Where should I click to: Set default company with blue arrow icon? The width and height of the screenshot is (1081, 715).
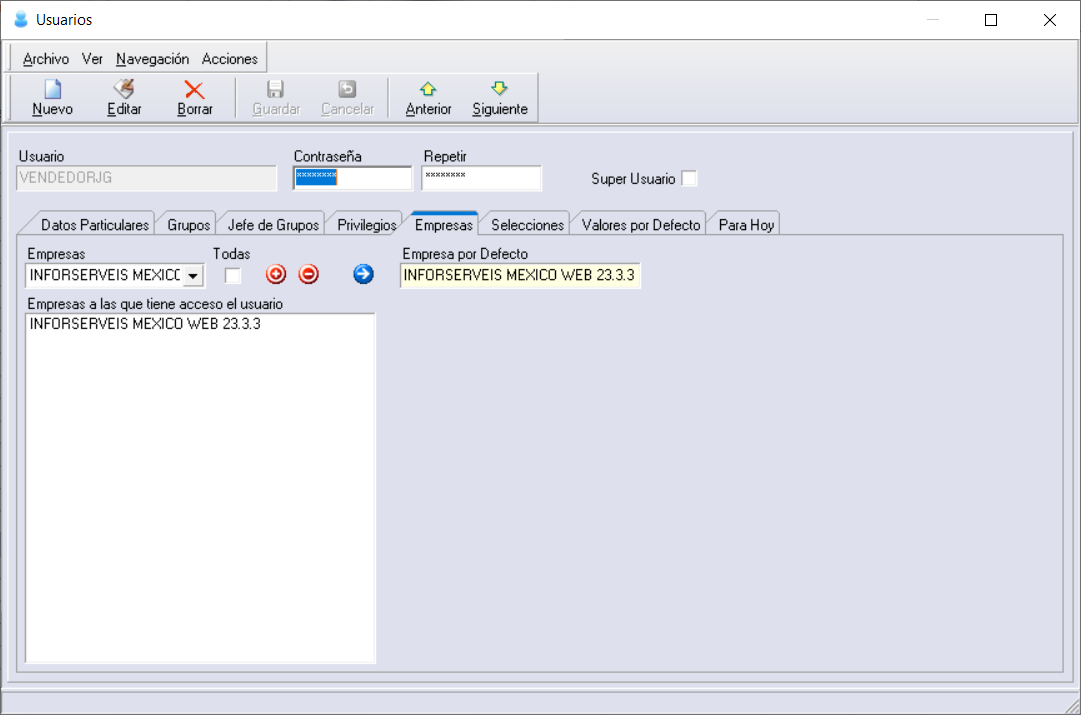tap(363, 274)
